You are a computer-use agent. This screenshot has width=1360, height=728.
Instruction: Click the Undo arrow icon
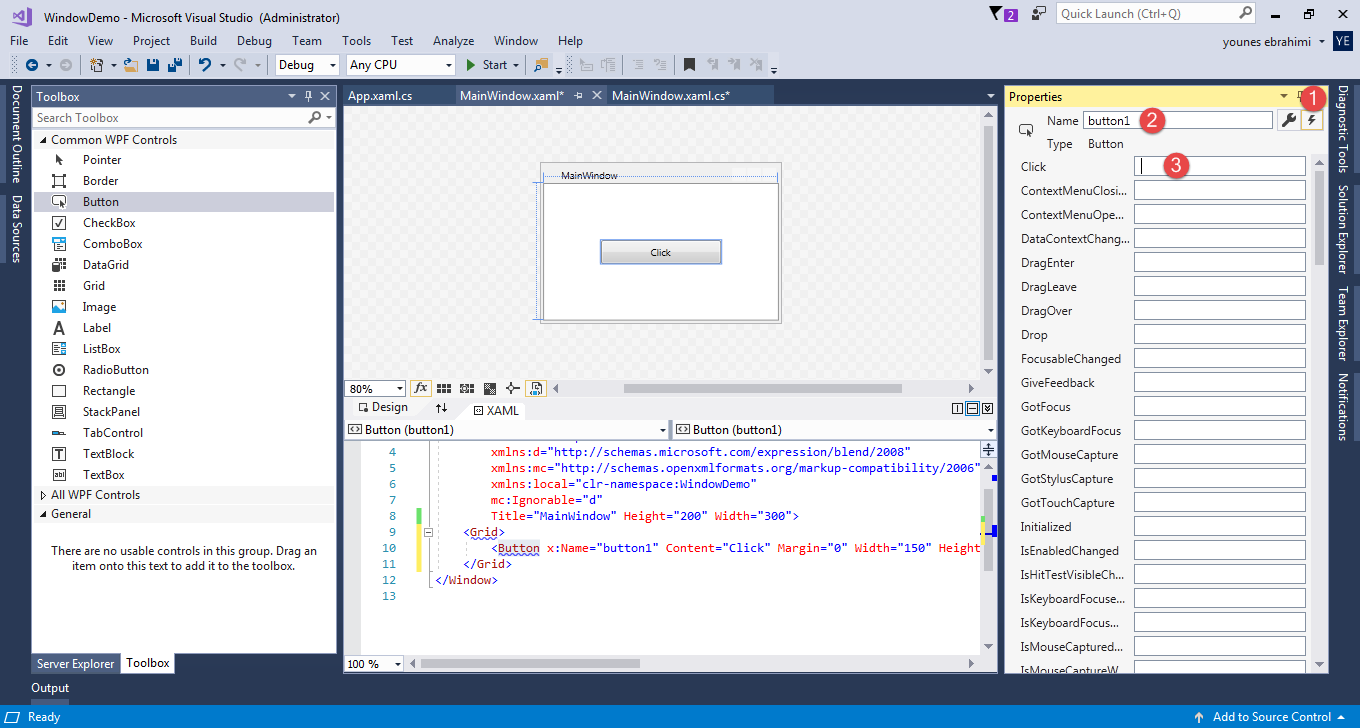(204, 65)
